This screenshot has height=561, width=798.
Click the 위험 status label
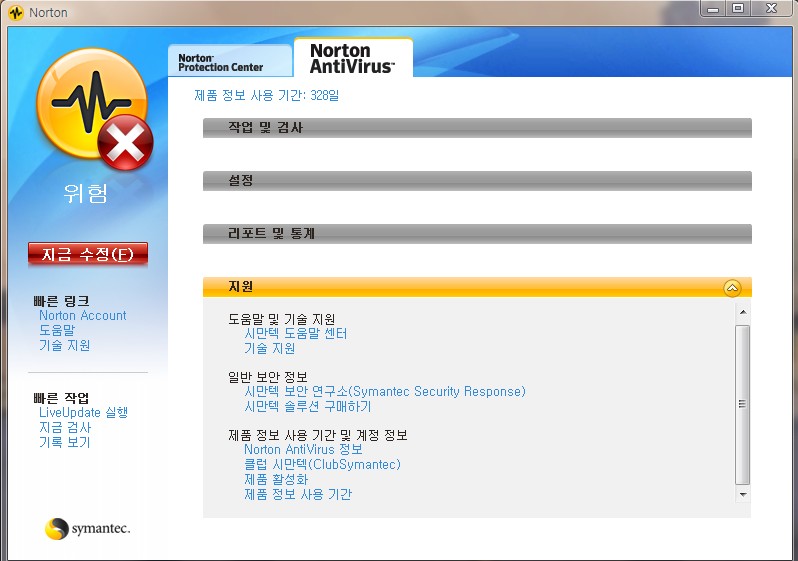pyautogui.click(x=86, y=193)
